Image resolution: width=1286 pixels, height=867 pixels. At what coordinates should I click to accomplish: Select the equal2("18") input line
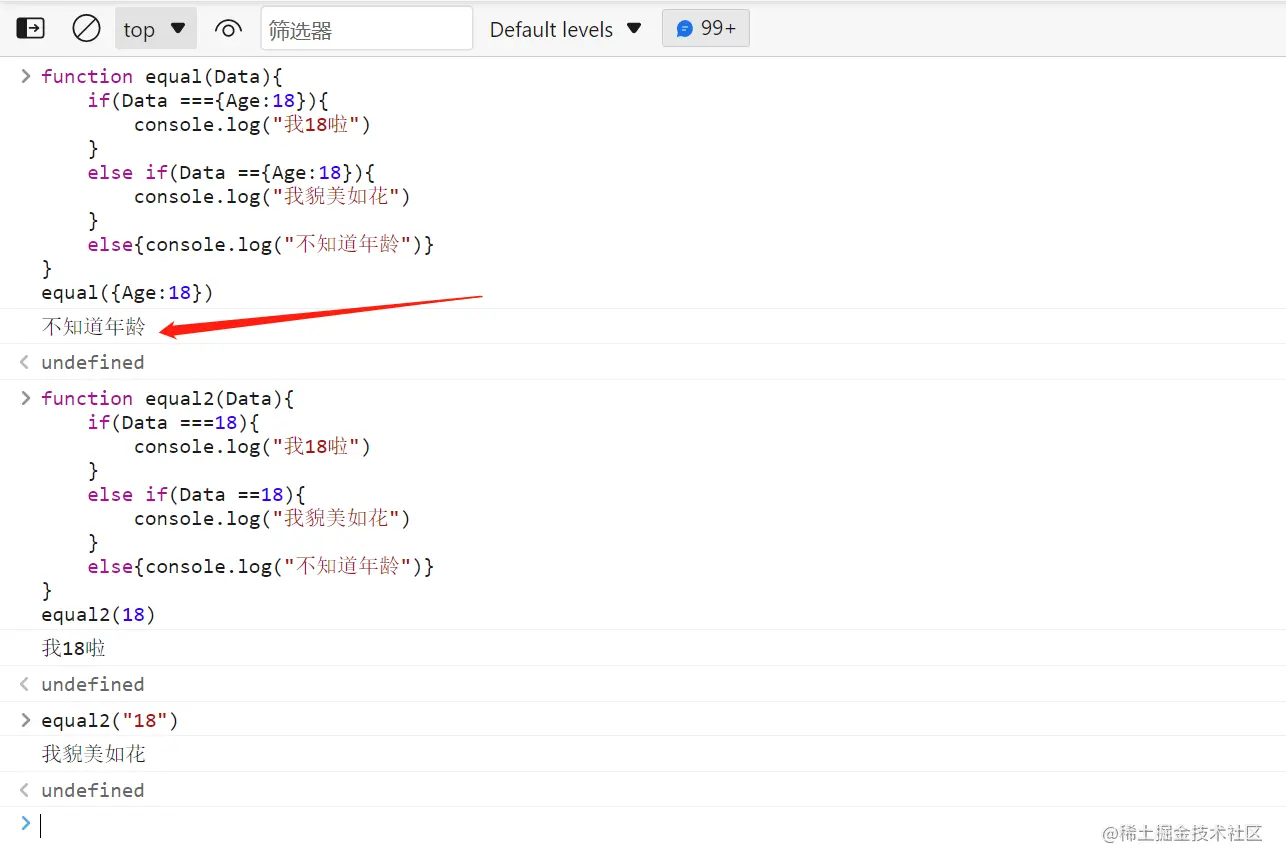[x=110, y=720]
